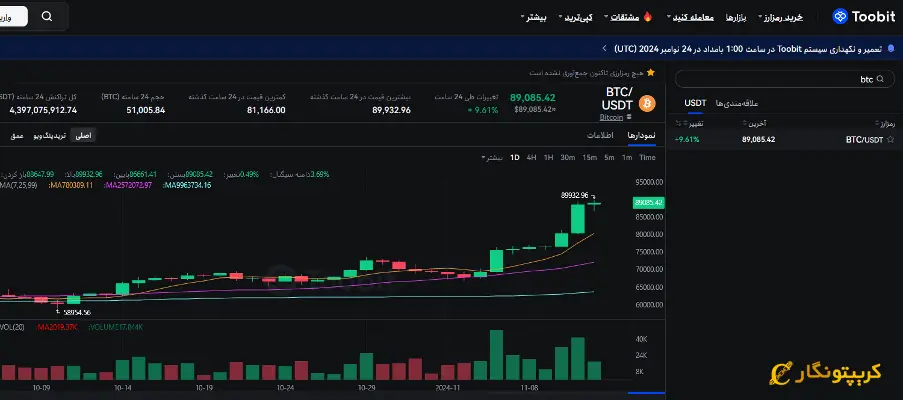Screen dimensions: 904x400
Task: Expand the کپی‌ترید dropdown
Action: (x=576, y=17)
